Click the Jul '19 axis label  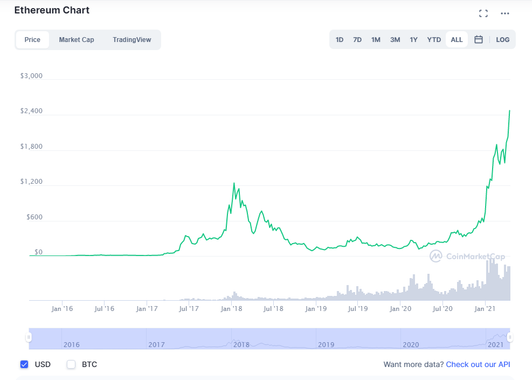pyautogui.click(x=358, y=309)
